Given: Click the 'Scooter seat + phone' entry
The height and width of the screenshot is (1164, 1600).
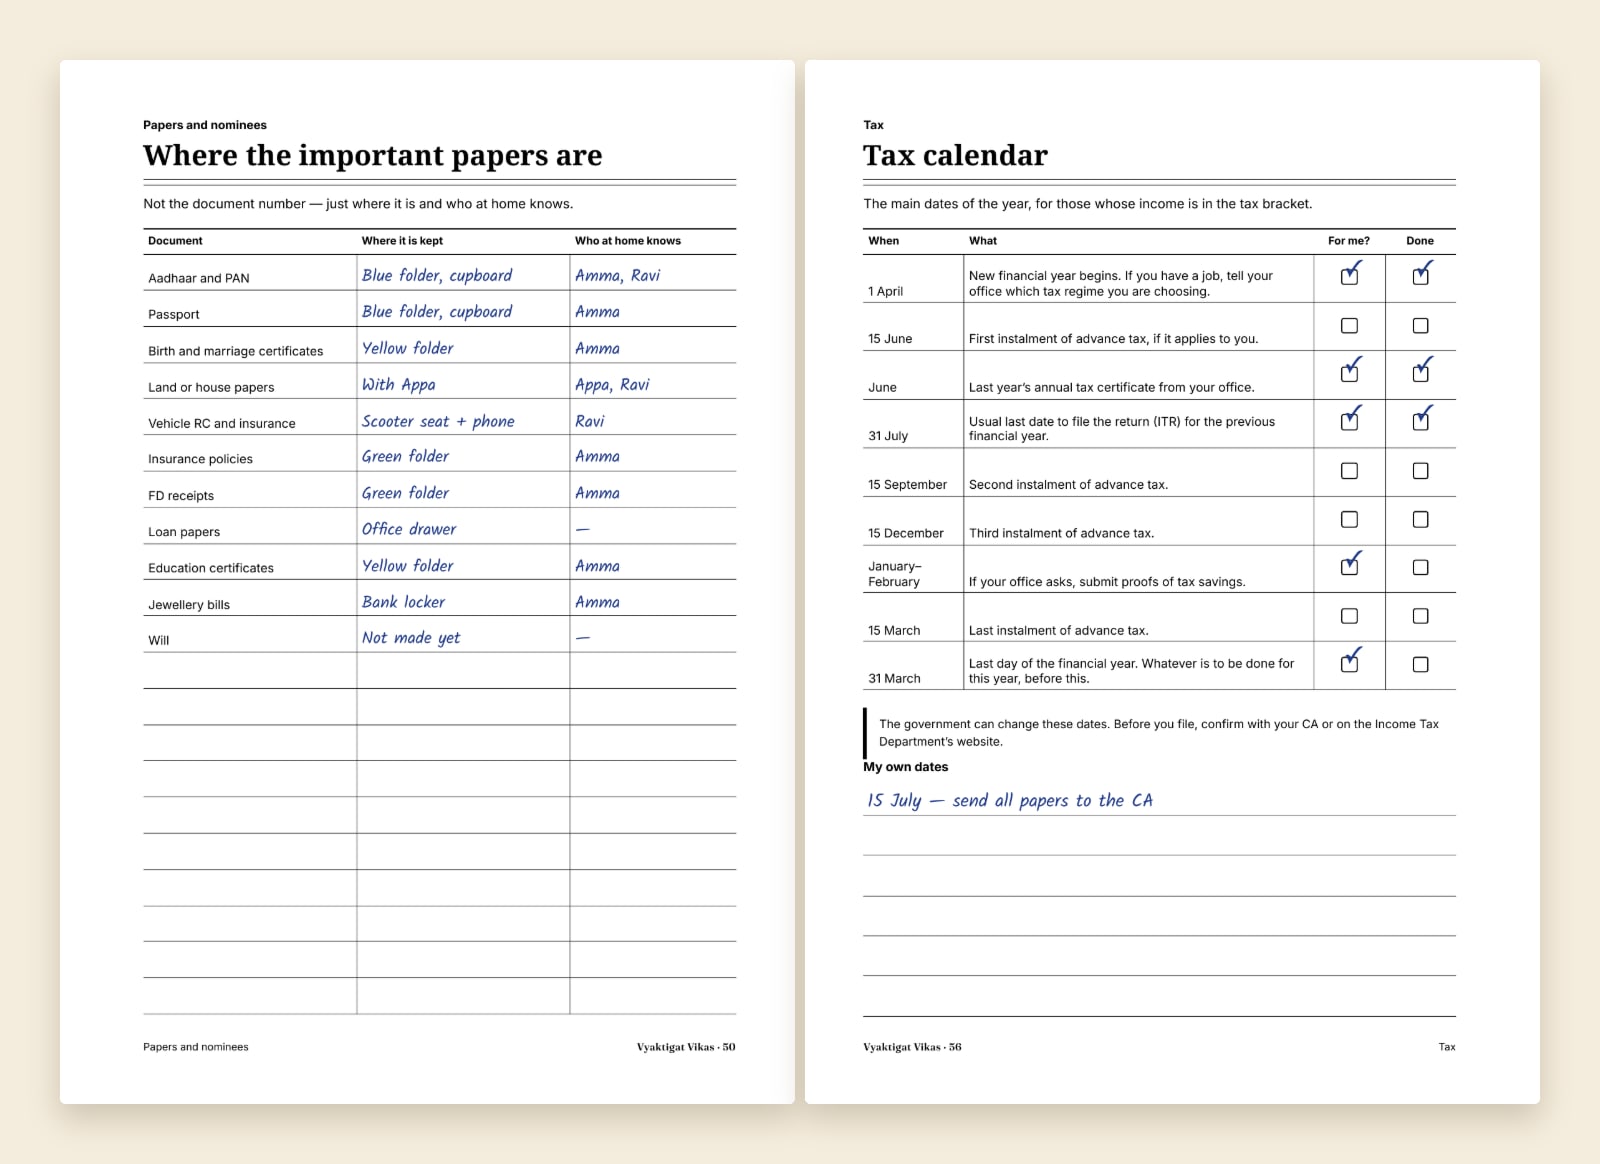Looking at the screenshot, I should click(x=438, y=421).
